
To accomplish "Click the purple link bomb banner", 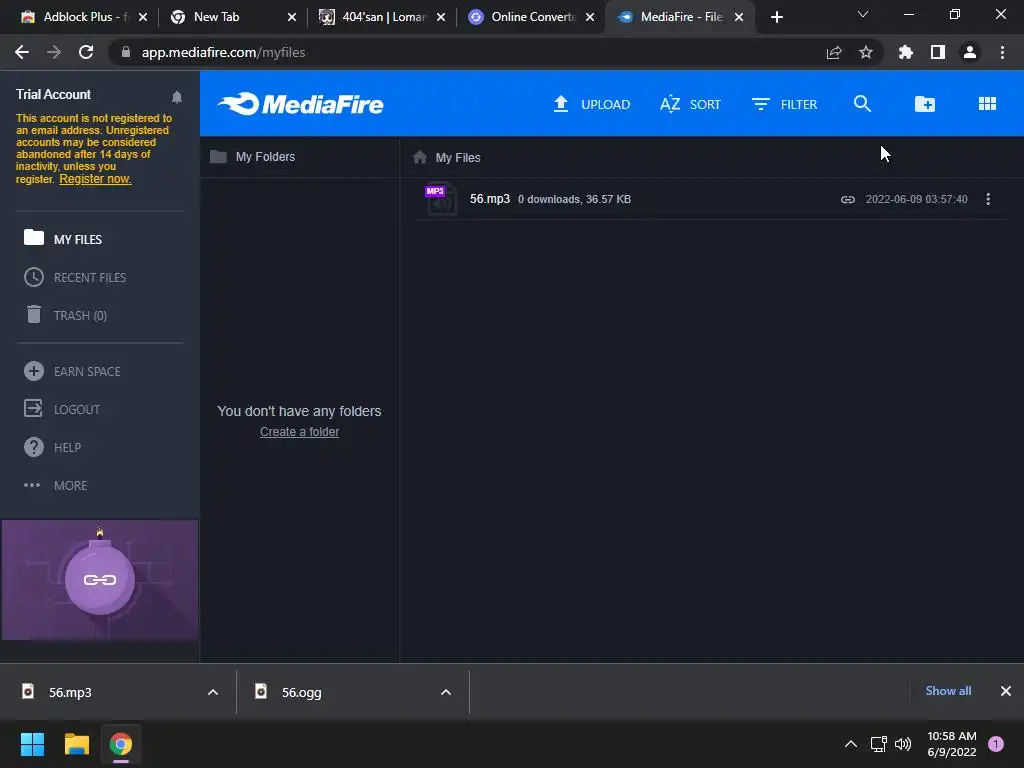I will 100,580.
